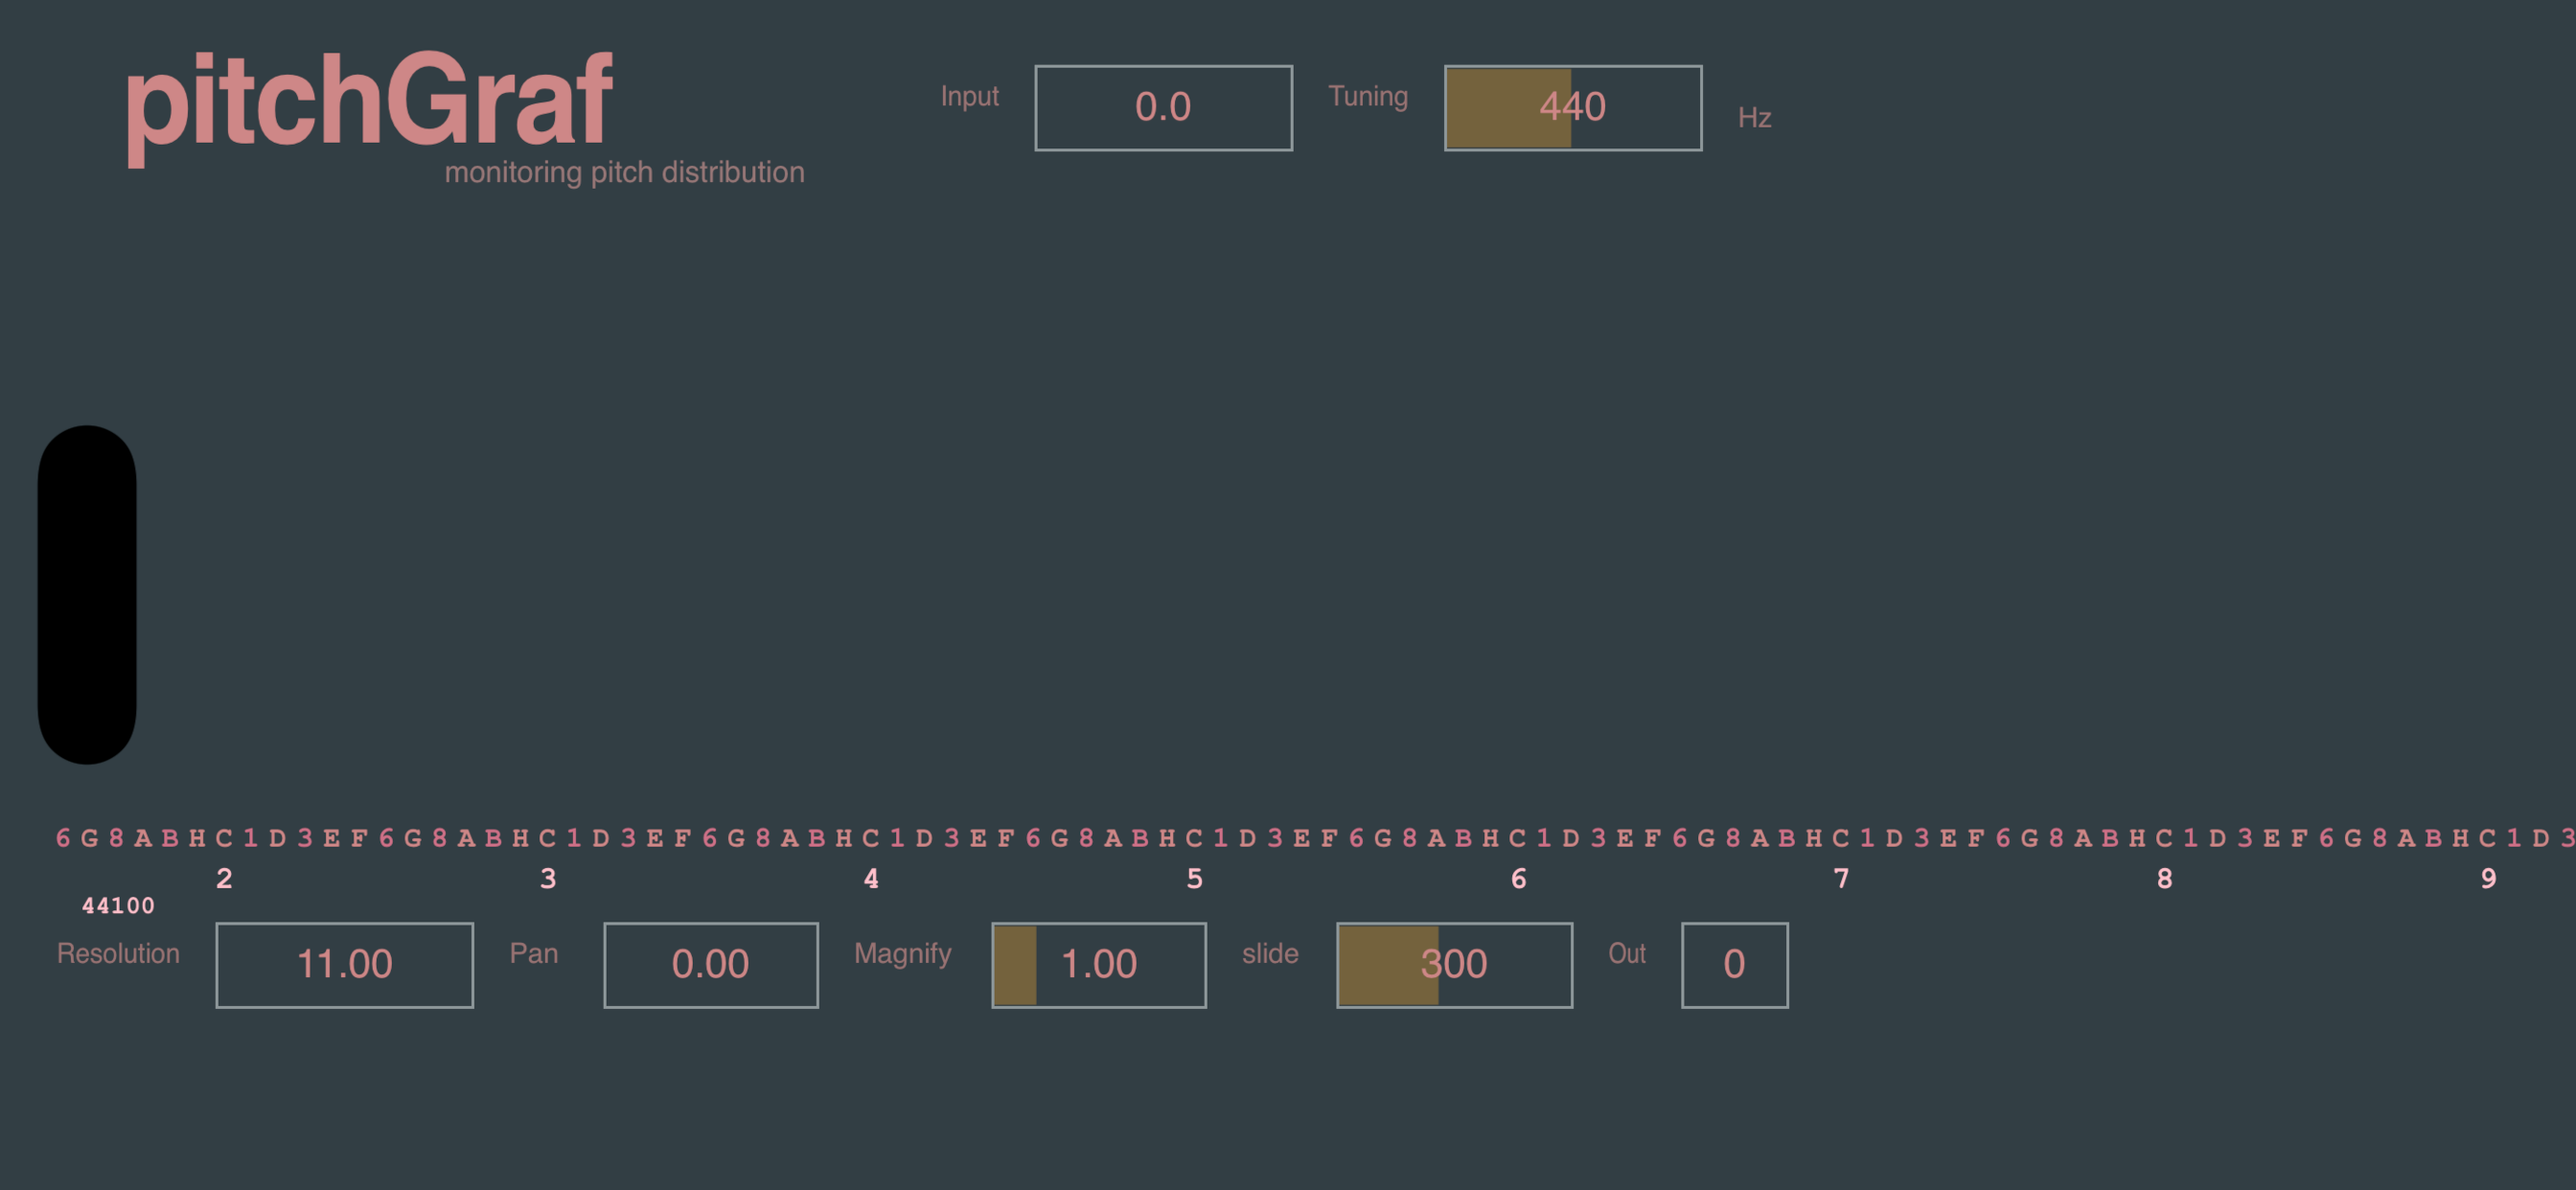Click the Resolution label
Screen dimensions: 2576x1190
118,953
